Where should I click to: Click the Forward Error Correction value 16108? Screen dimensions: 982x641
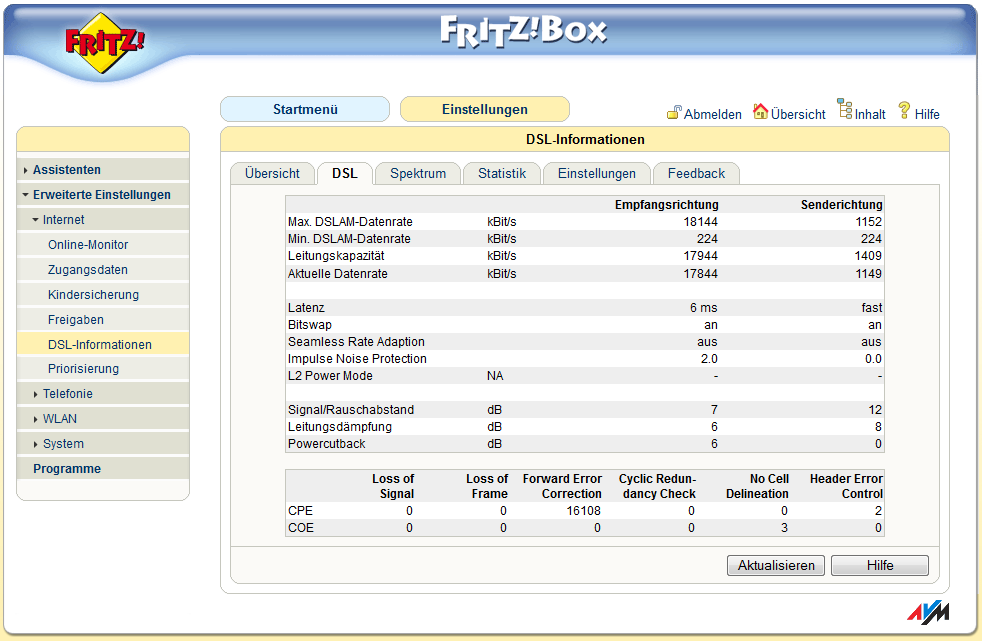pyautogui.click(x=584, y=511)
